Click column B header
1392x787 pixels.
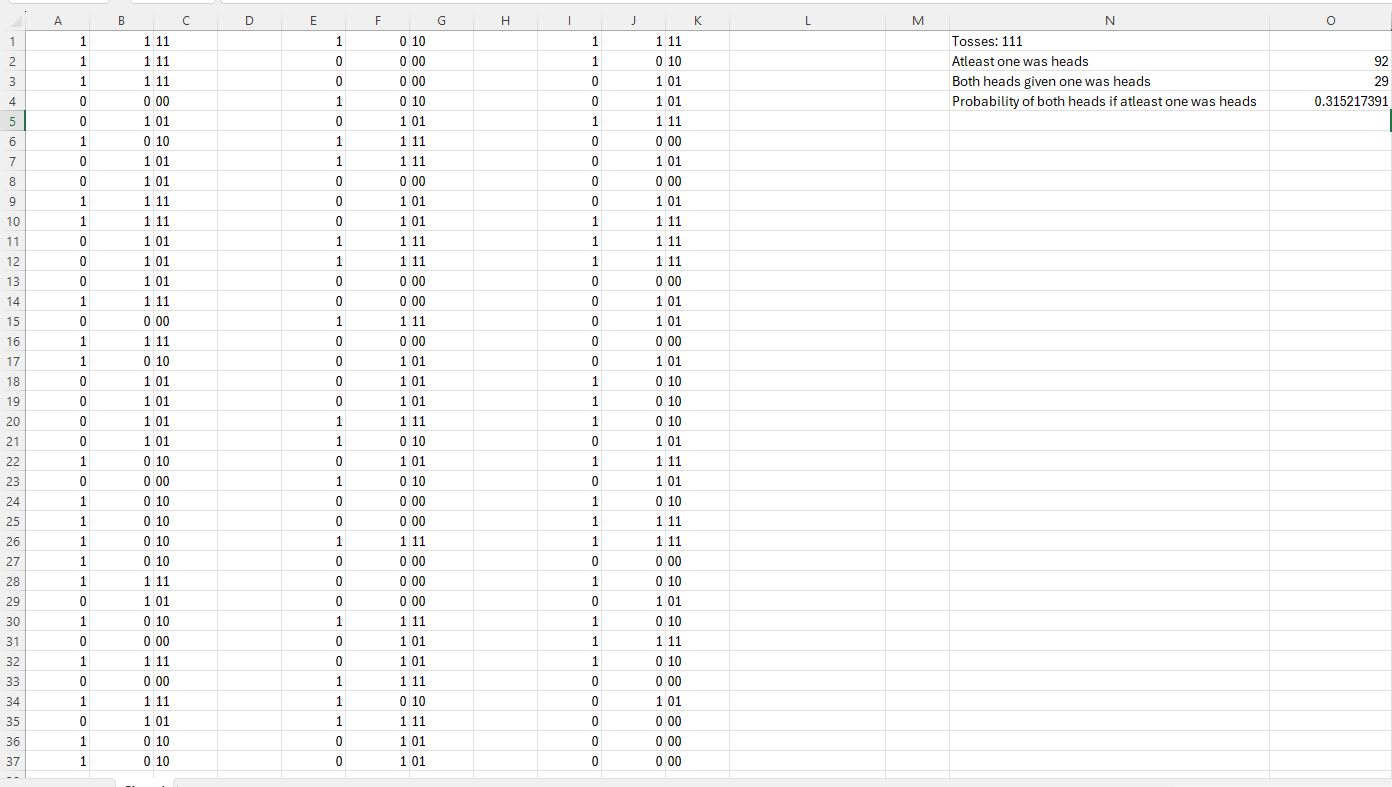(x=121, y=20)
